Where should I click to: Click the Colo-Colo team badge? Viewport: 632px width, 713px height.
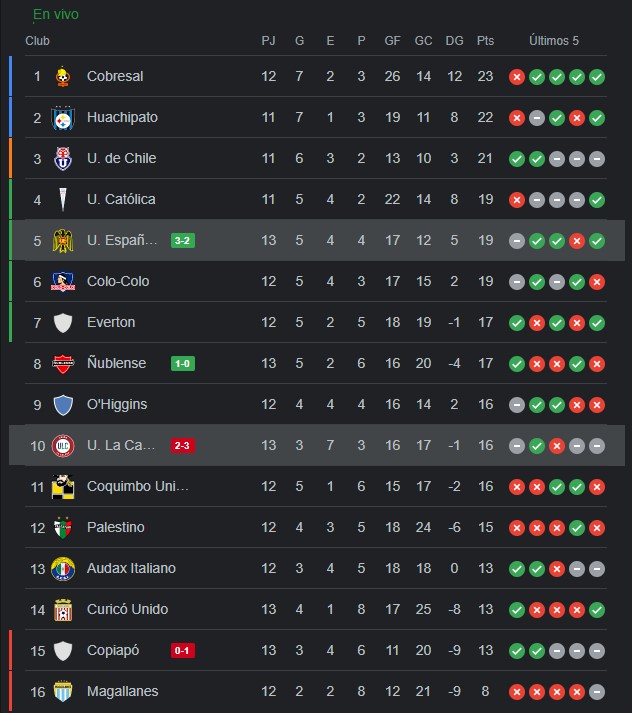pos(63,282)
